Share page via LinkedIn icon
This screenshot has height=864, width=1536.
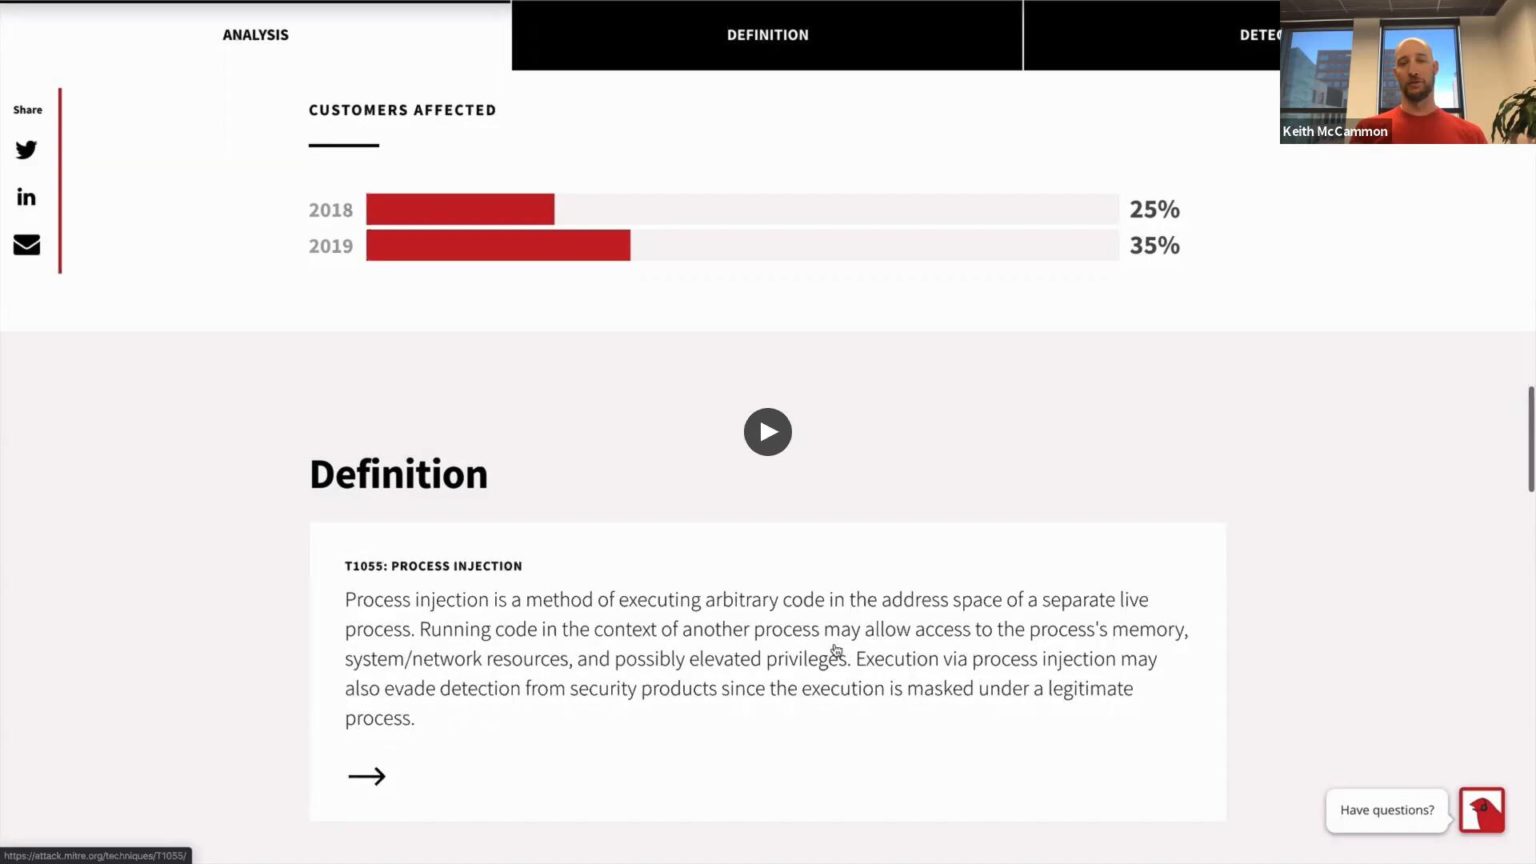(26, 197)
